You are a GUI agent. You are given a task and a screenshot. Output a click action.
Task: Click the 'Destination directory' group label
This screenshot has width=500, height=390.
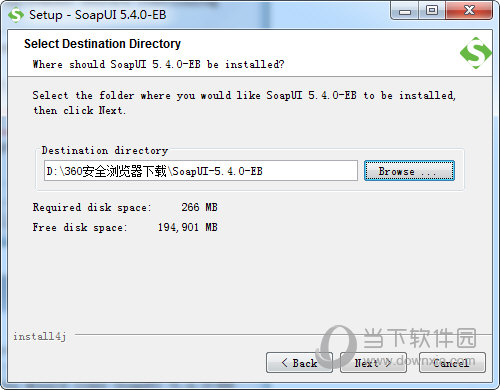click(105, 150)
